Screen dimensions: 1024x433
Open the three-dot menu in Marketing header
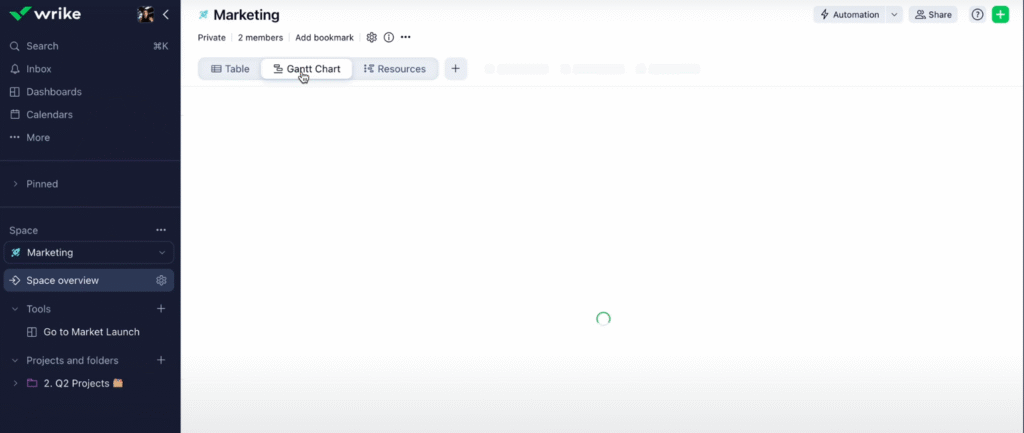tap(406, 37)
